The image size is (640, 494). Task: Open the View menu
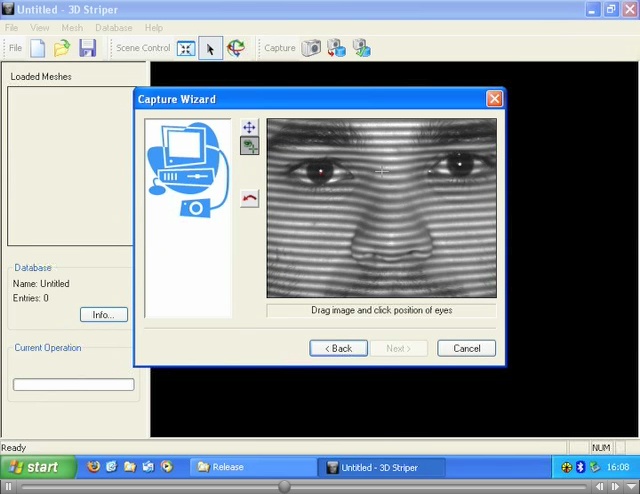[40, 28]
